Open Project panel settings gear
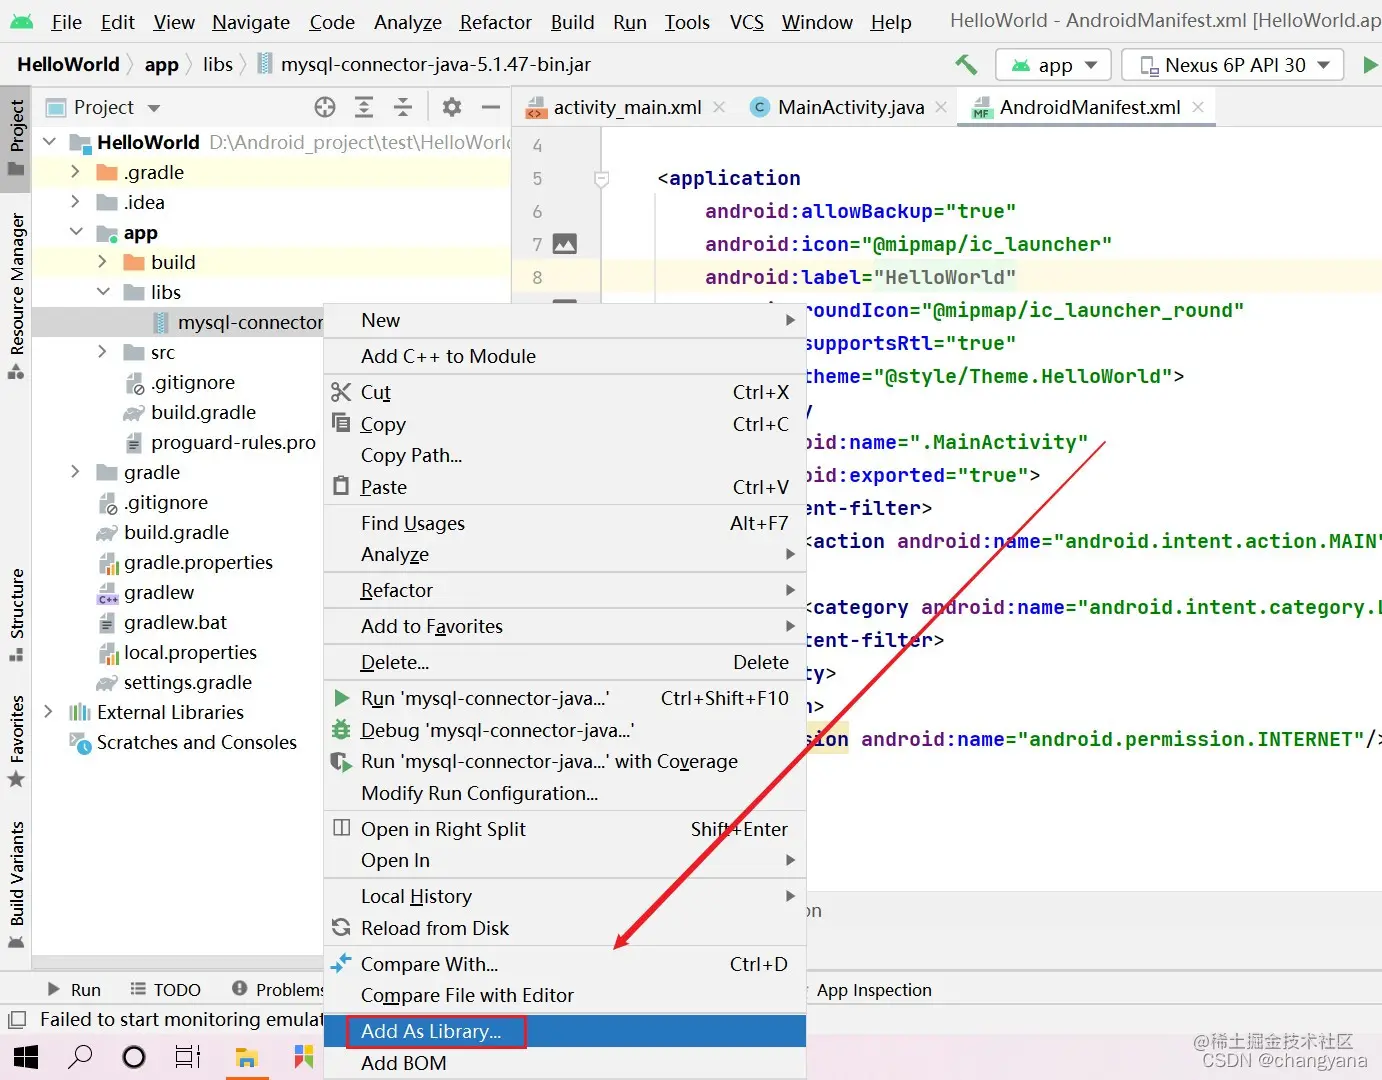The image size is (1382, 1080). [452, 107]
